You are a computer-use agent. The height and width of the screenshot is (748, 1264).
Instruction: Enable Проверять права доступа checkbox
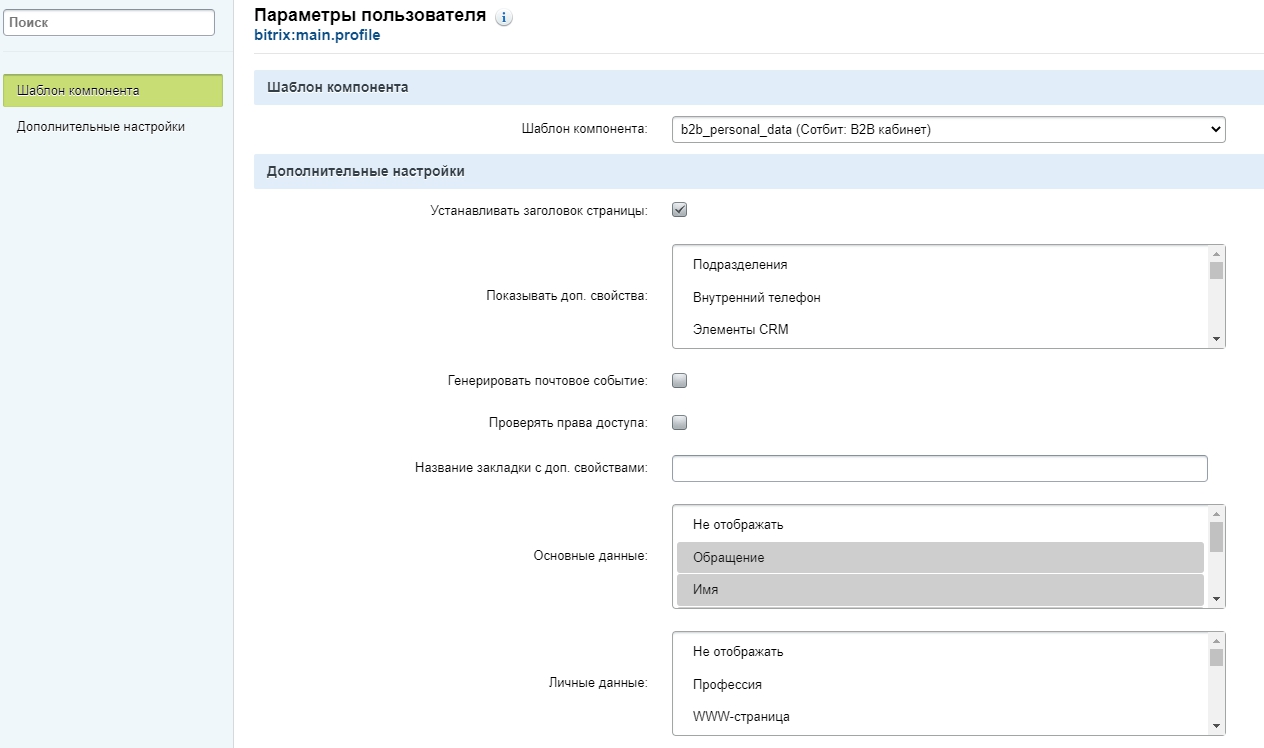(x=679, y=422)
